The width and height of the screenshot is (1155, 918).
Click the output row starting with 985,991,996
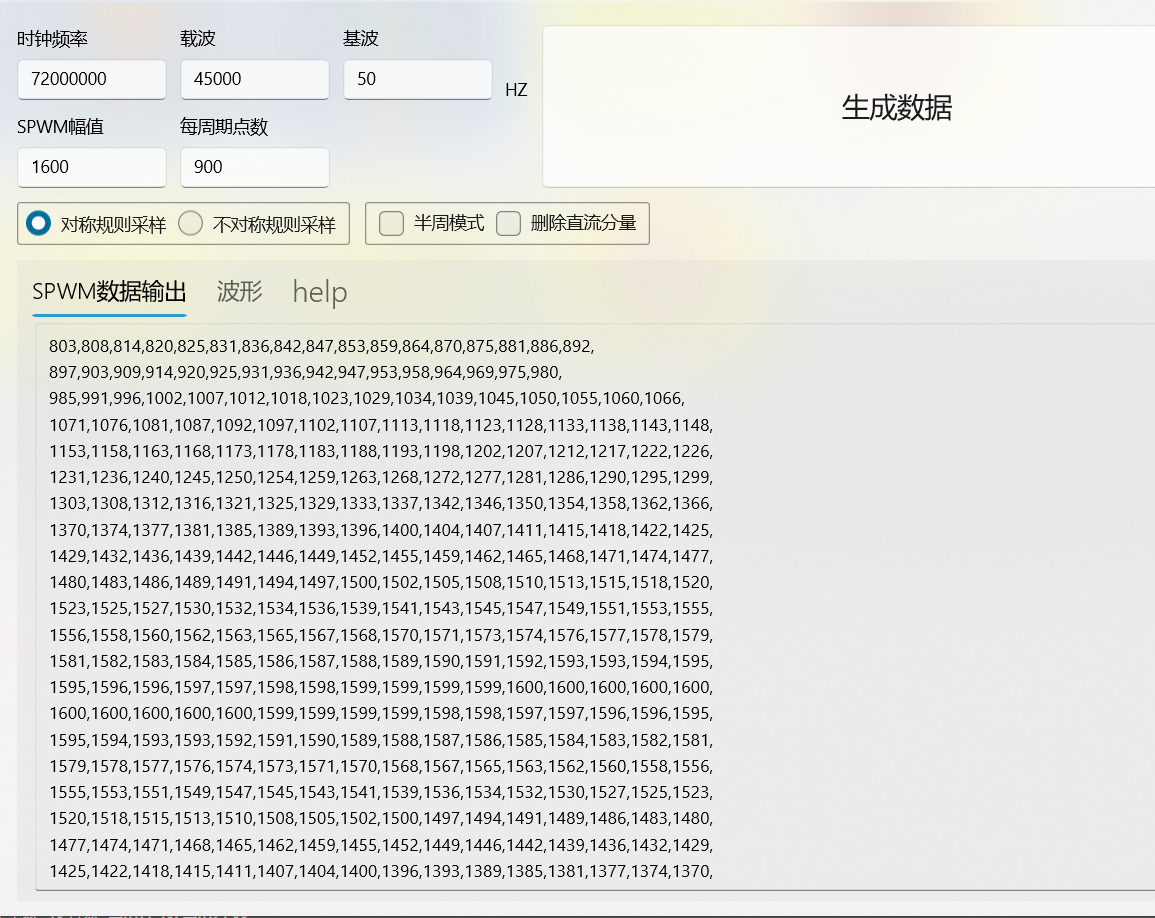pyautogui.click(x=367, y=399)
